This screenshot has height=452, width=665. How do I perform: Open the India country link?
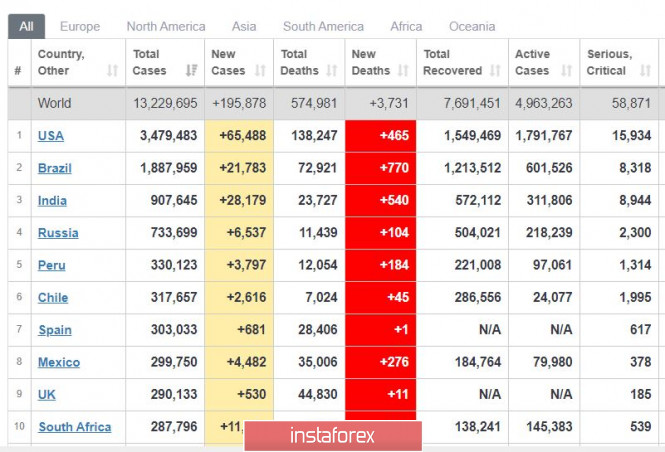pyautogui.click(x=53, y=200)
